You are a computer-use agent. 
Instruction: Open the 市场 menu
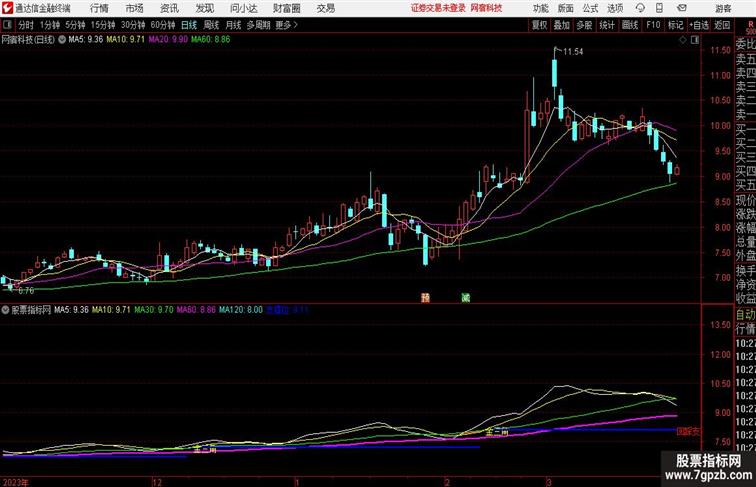(x=135, y=8)
